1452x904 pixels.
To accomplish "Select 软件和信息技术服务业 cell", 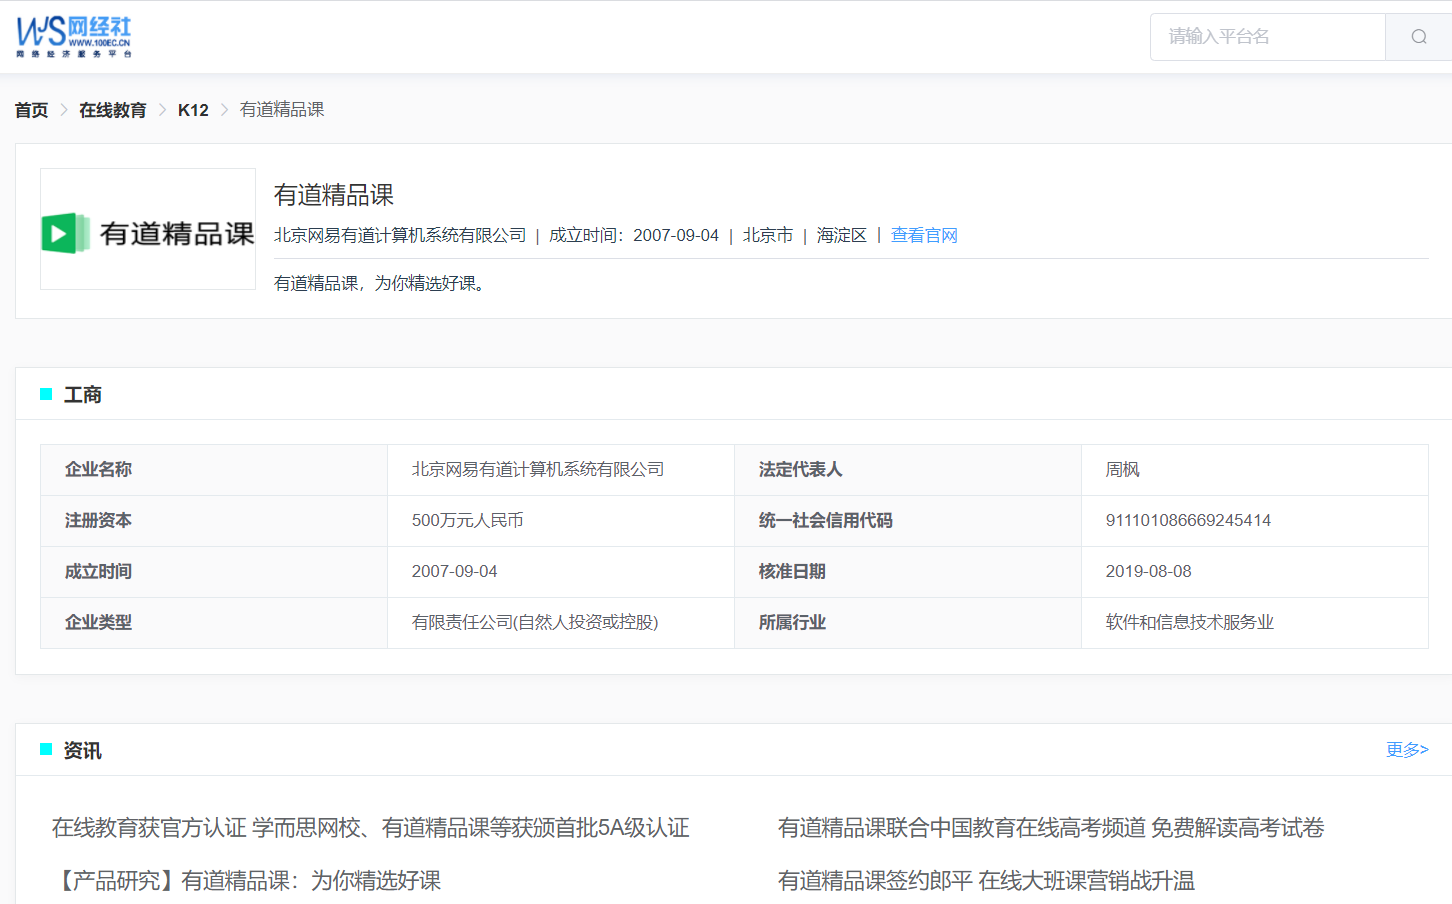I will pyautogui.click(x=1255, y=623).
